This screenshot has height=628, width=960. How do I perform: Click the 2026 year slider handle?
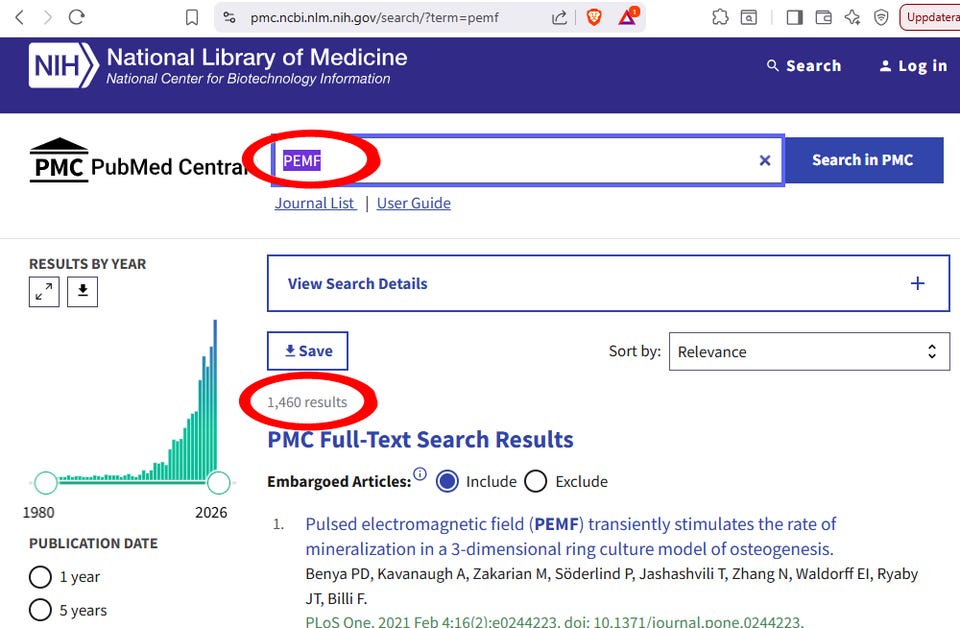(x=218, y=483)
